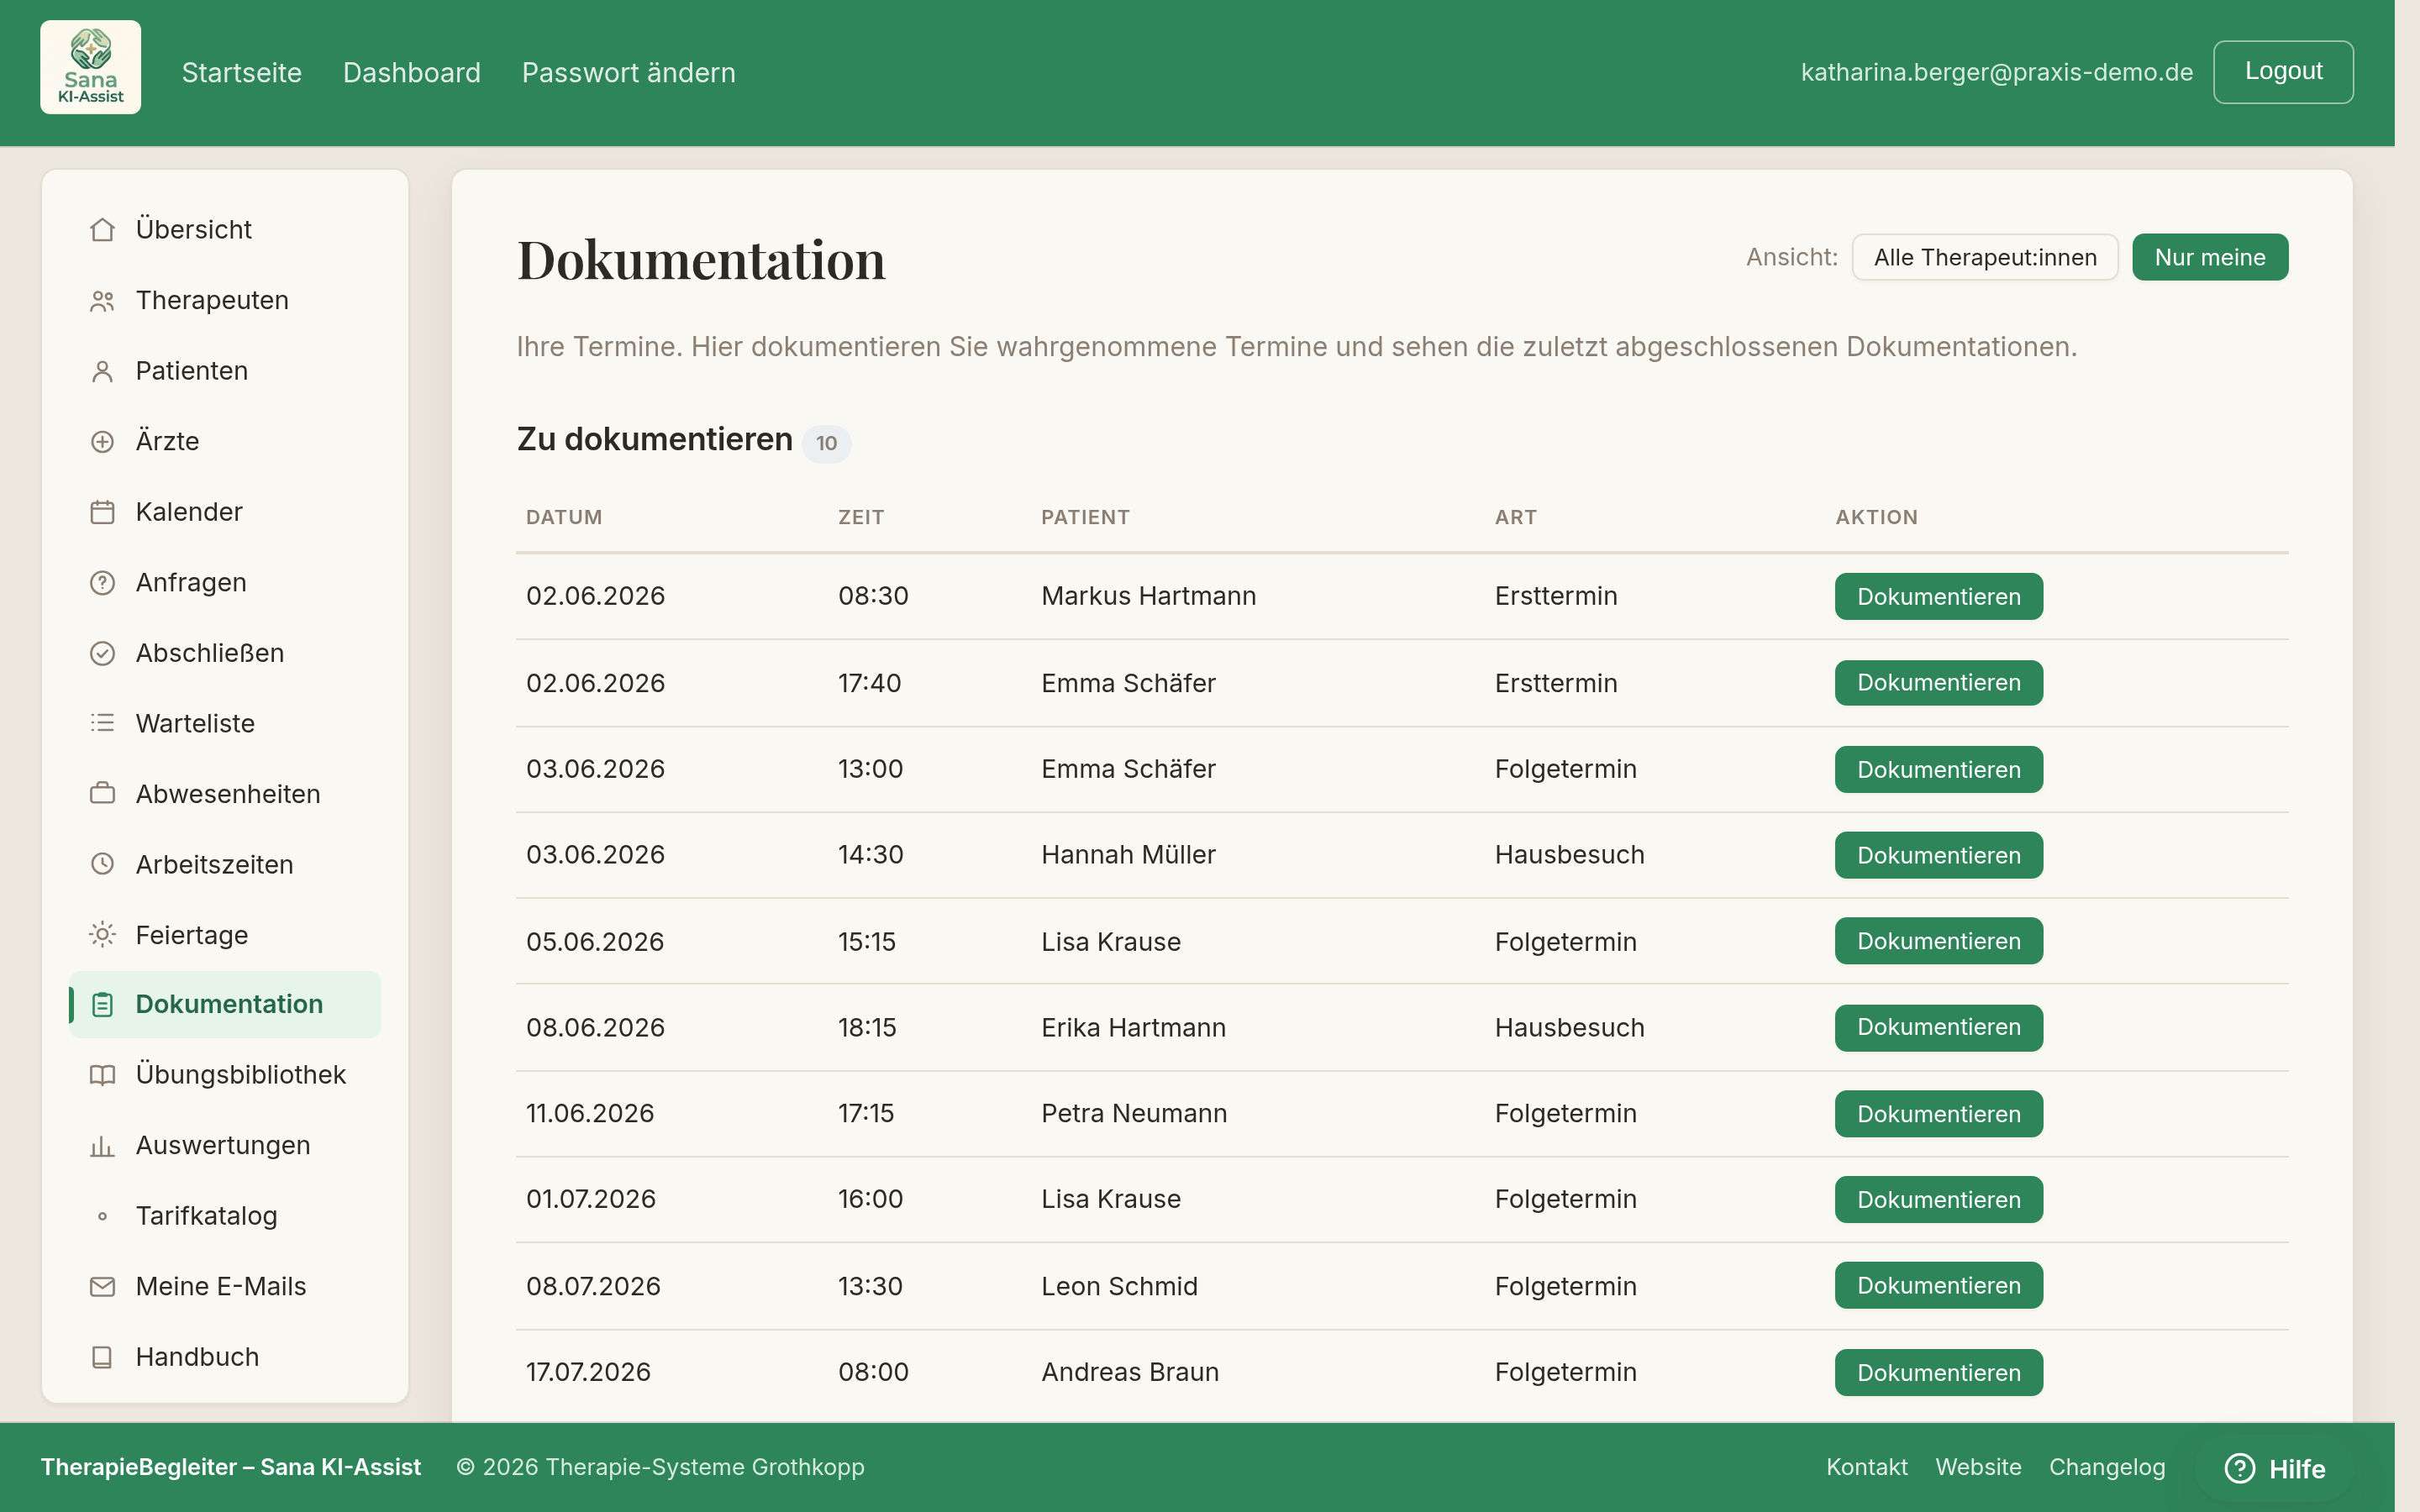Click the Übersicht house icon

click(102, 230)
